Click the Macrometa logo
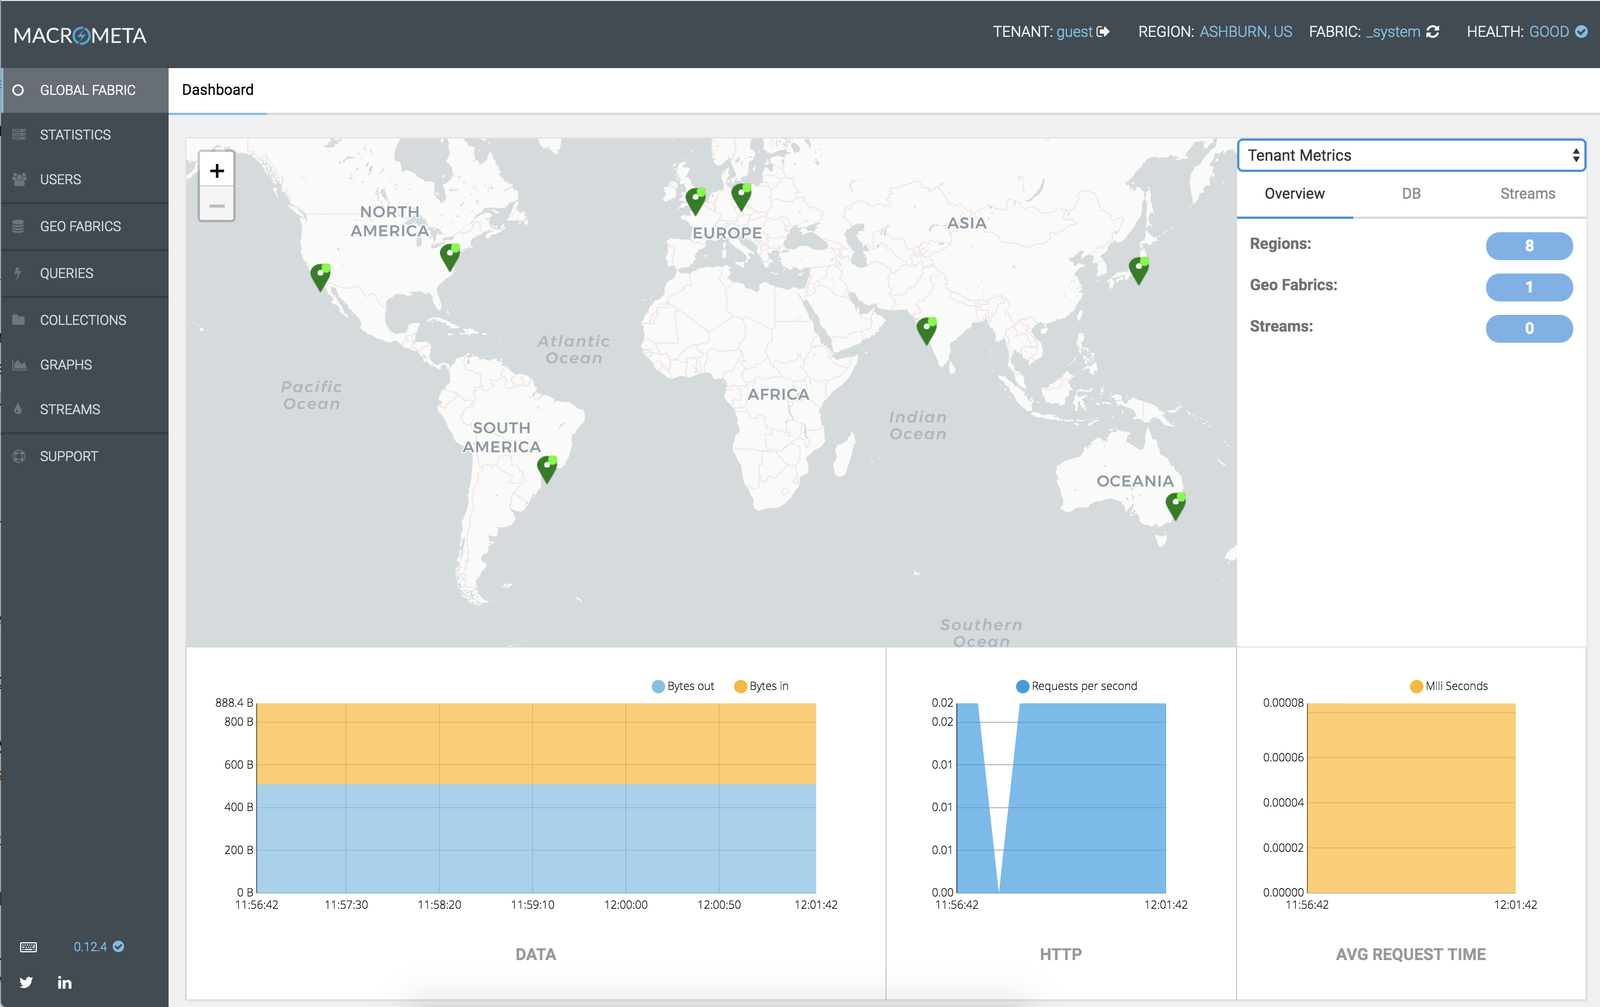This screenshot has width=1600, height=1007. coord(80,35)
